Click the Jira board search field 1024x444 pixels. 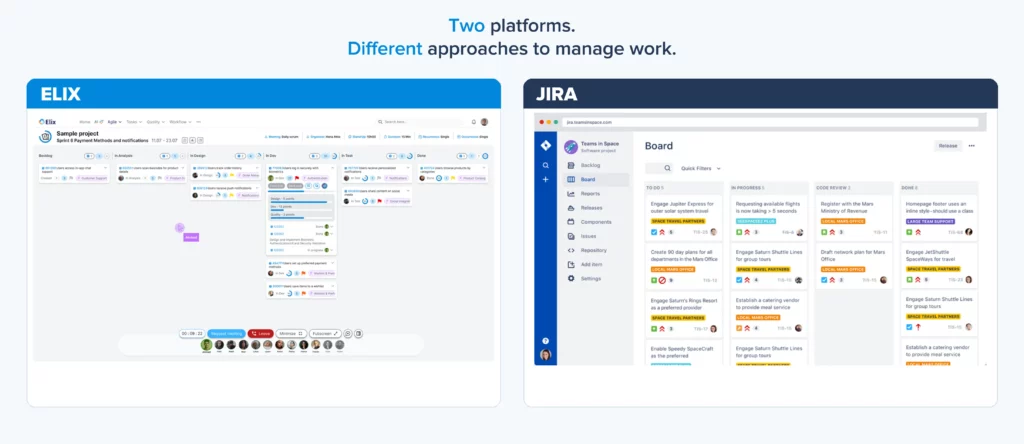[659, 168]
